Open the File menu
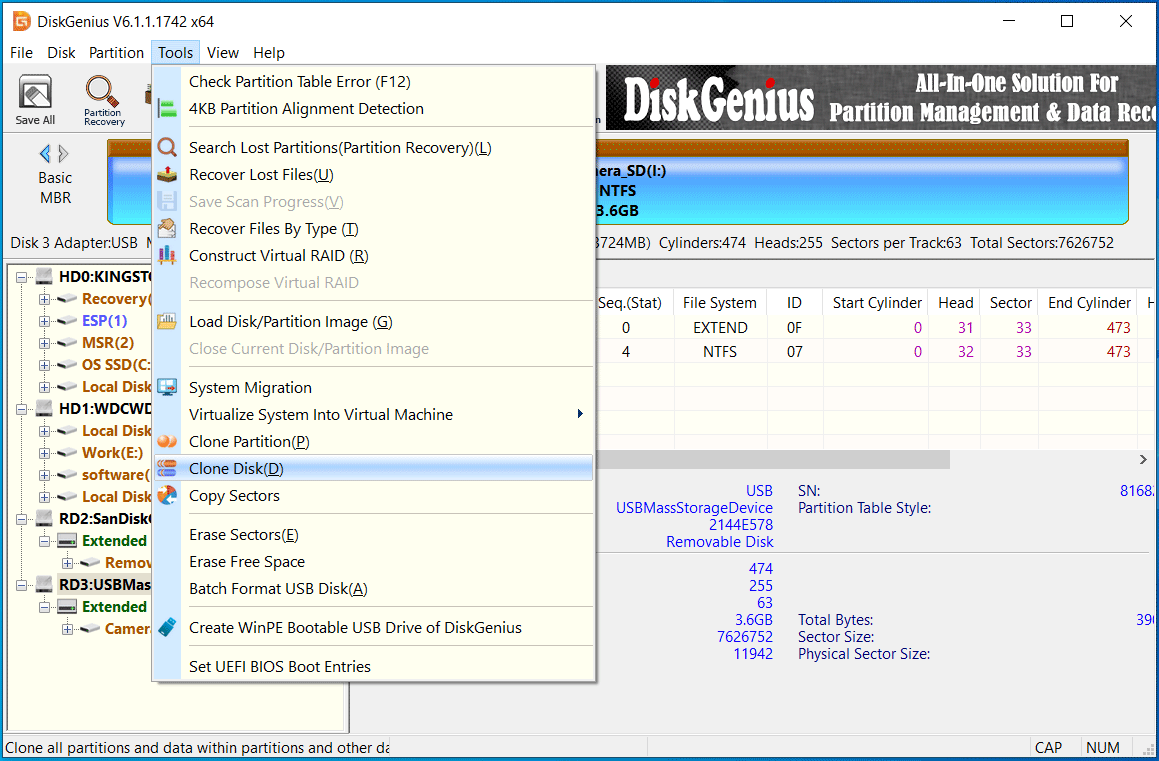This screenshot has height=761, width=1159. [21, 52]
